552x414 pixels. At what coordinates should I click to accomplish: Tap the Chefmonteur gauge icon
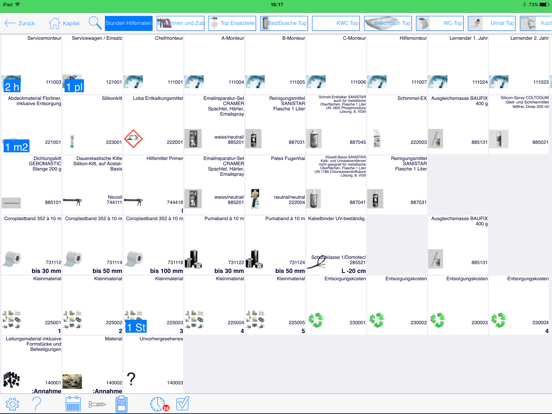pos(133,81)
